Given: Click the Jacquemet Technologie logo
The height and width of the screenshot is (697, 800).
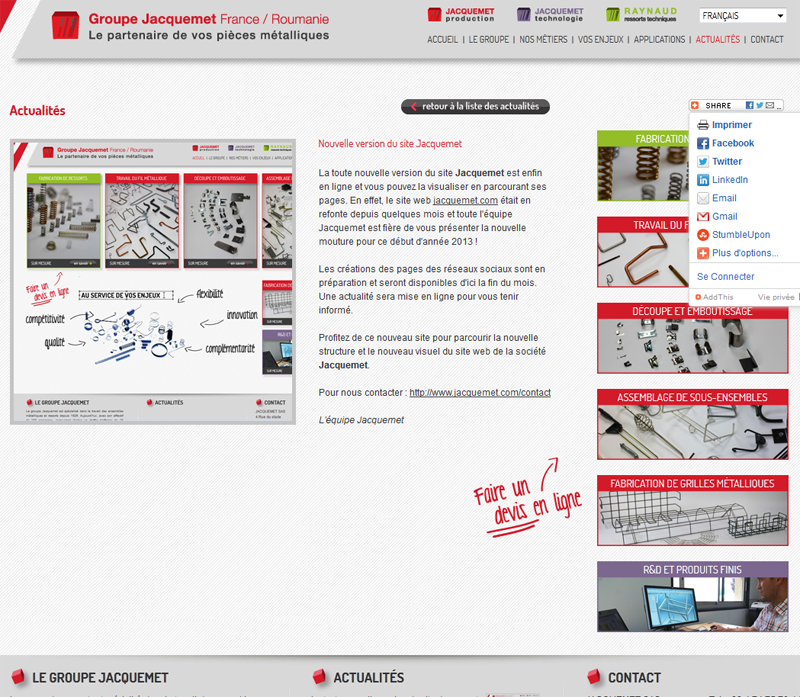Looking at the screenshot, I should coord(550,15).
